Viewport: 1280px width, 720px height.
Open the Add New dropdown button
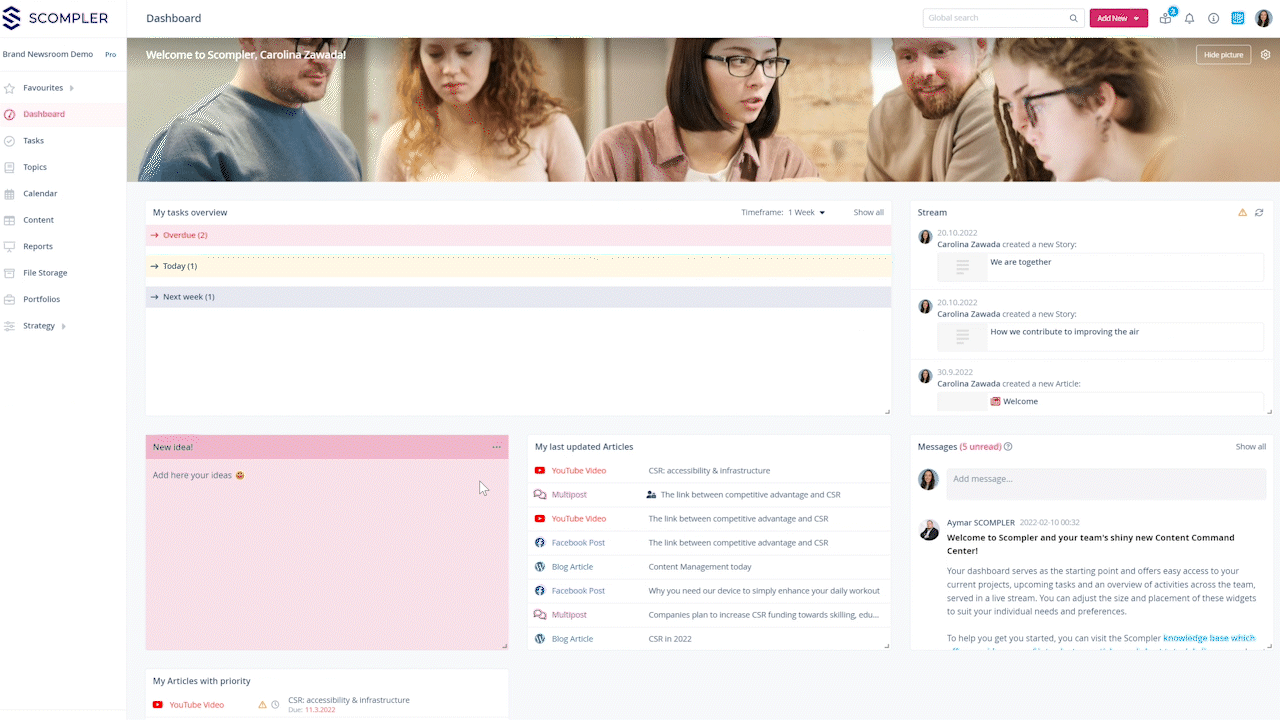[x=1118, y=18]
